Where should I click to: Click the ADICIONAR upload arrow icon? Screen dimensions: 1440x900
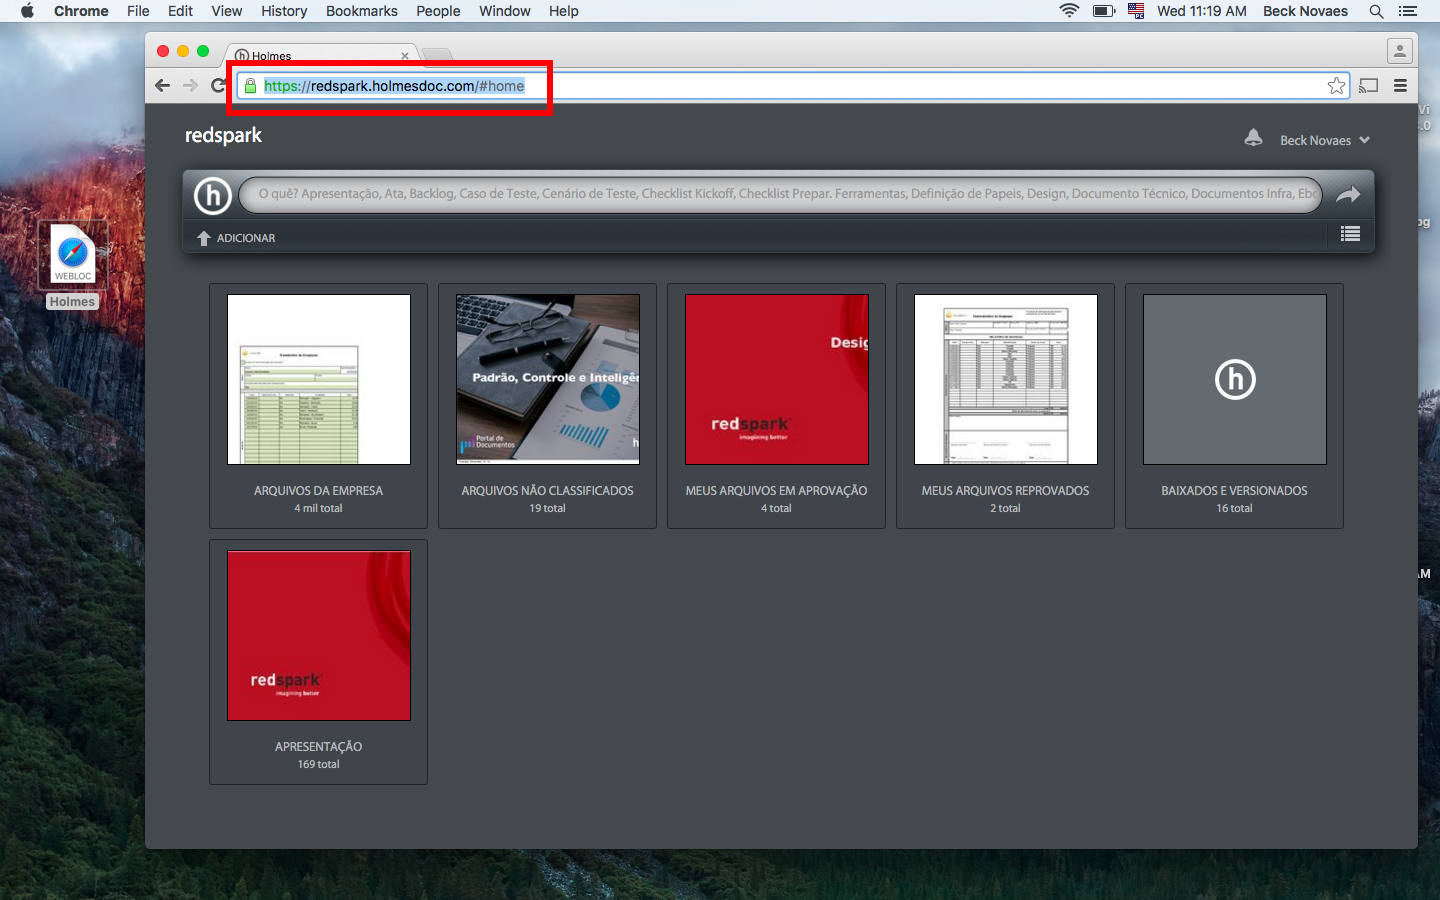pos(204,238)
